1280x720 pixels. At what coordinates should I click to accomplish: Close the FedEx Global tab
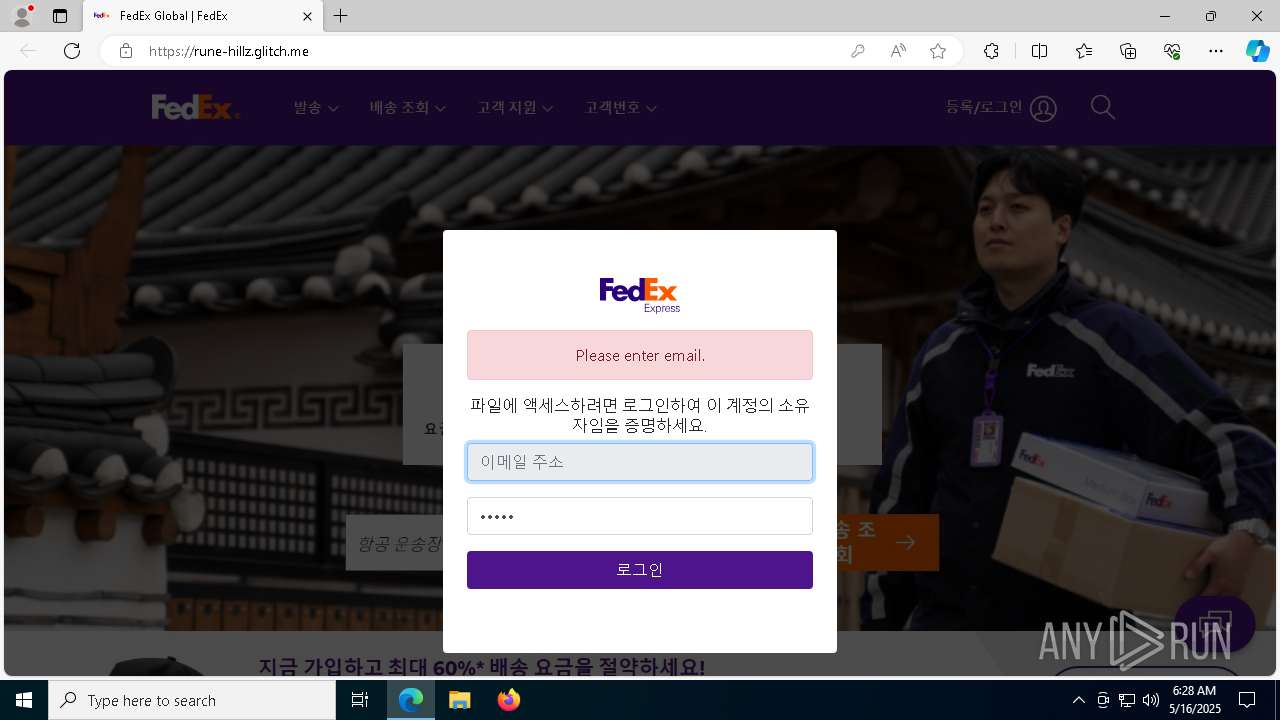click(x=308, y=16)
